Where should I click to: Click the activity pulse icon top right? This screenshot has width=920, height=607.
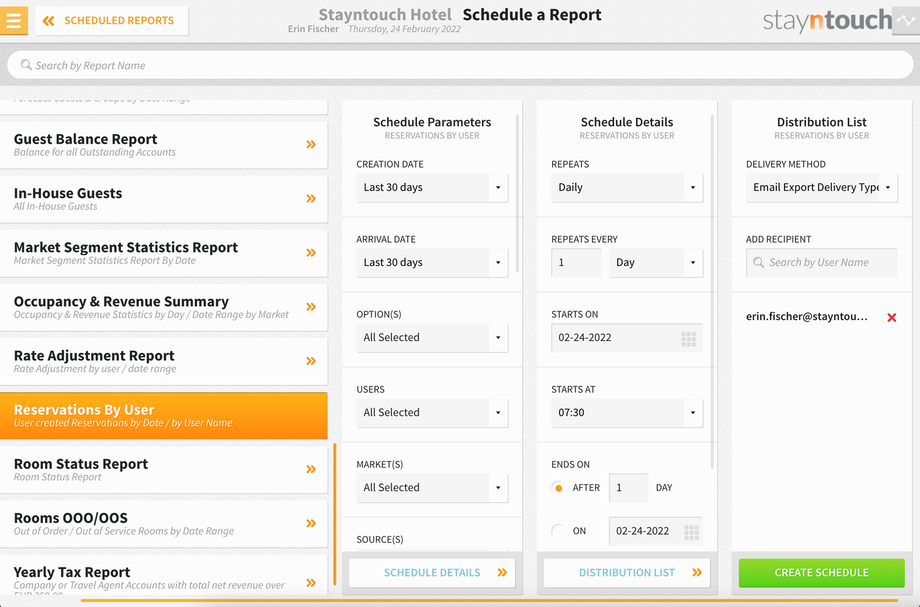point(906,21)
